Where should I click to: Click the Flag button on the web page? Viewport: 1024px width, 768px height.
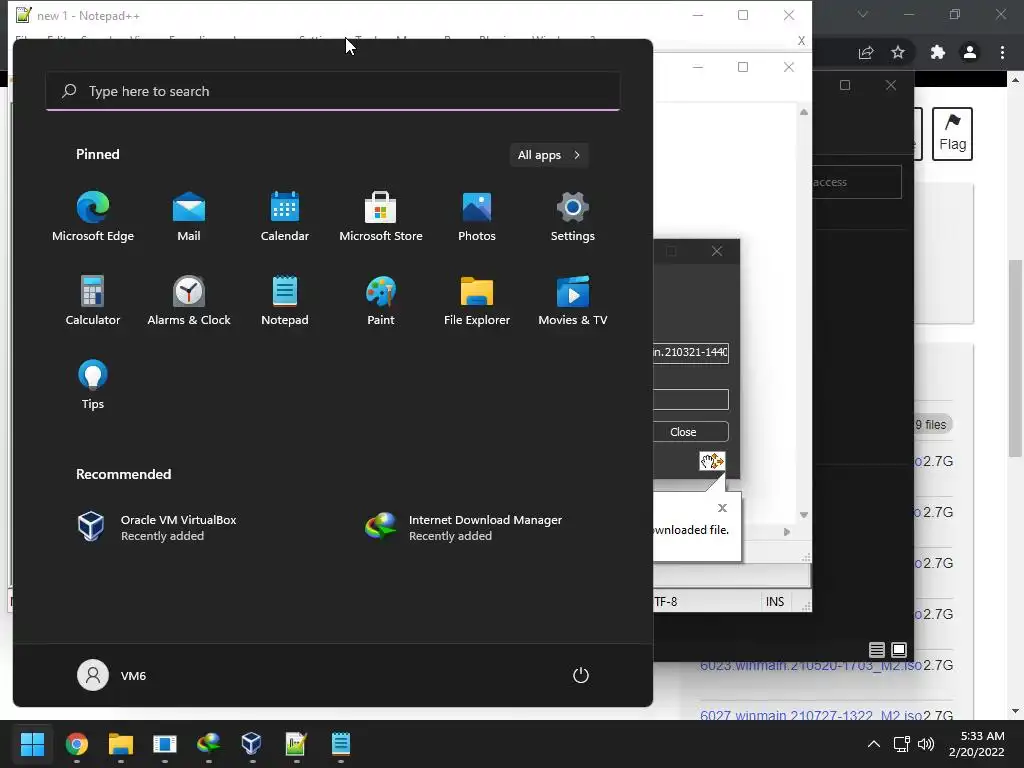pos(952,134)
